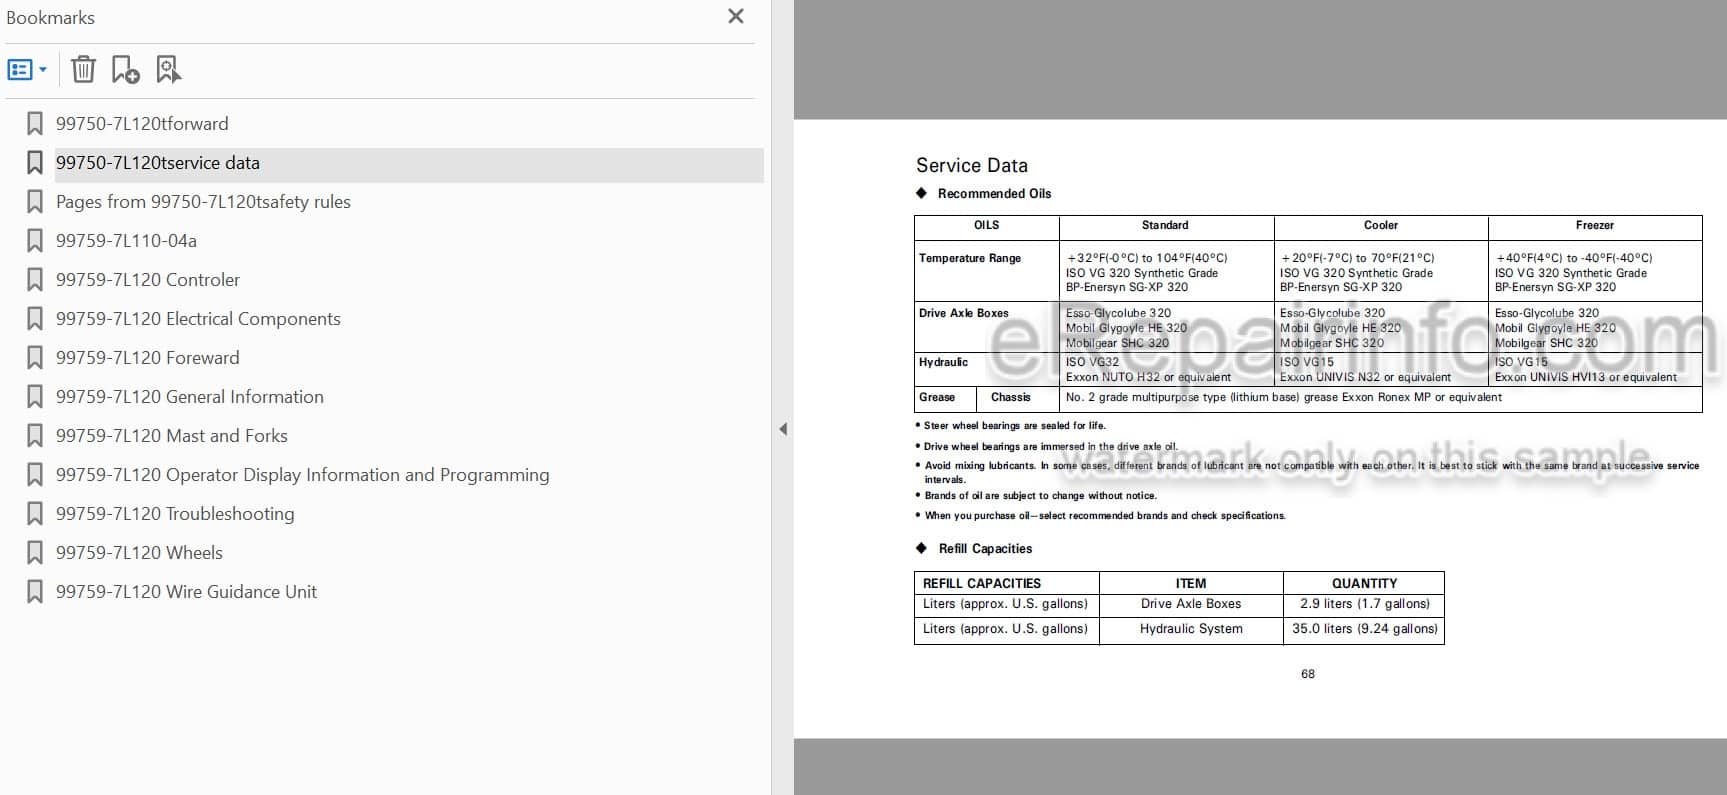Image resolution: width=1727 pixels, height=795 pixels.
Task: Click bookmark icon beside 99750-7L120tforward
Action: click(x=35, y=124)
